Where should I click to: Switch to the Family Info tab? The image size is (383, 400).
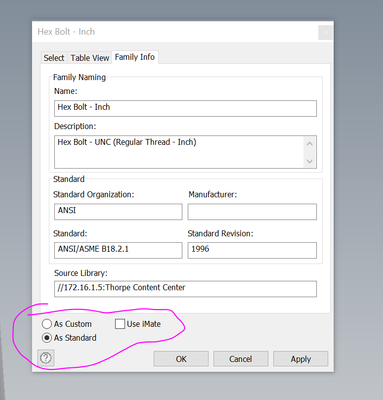135,57
